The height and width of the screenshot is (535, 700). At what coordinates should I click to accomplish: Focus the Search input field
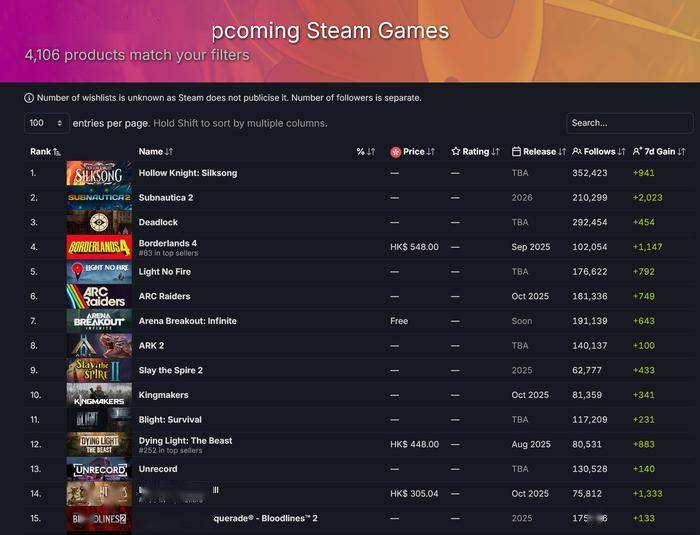pos(629,123)
